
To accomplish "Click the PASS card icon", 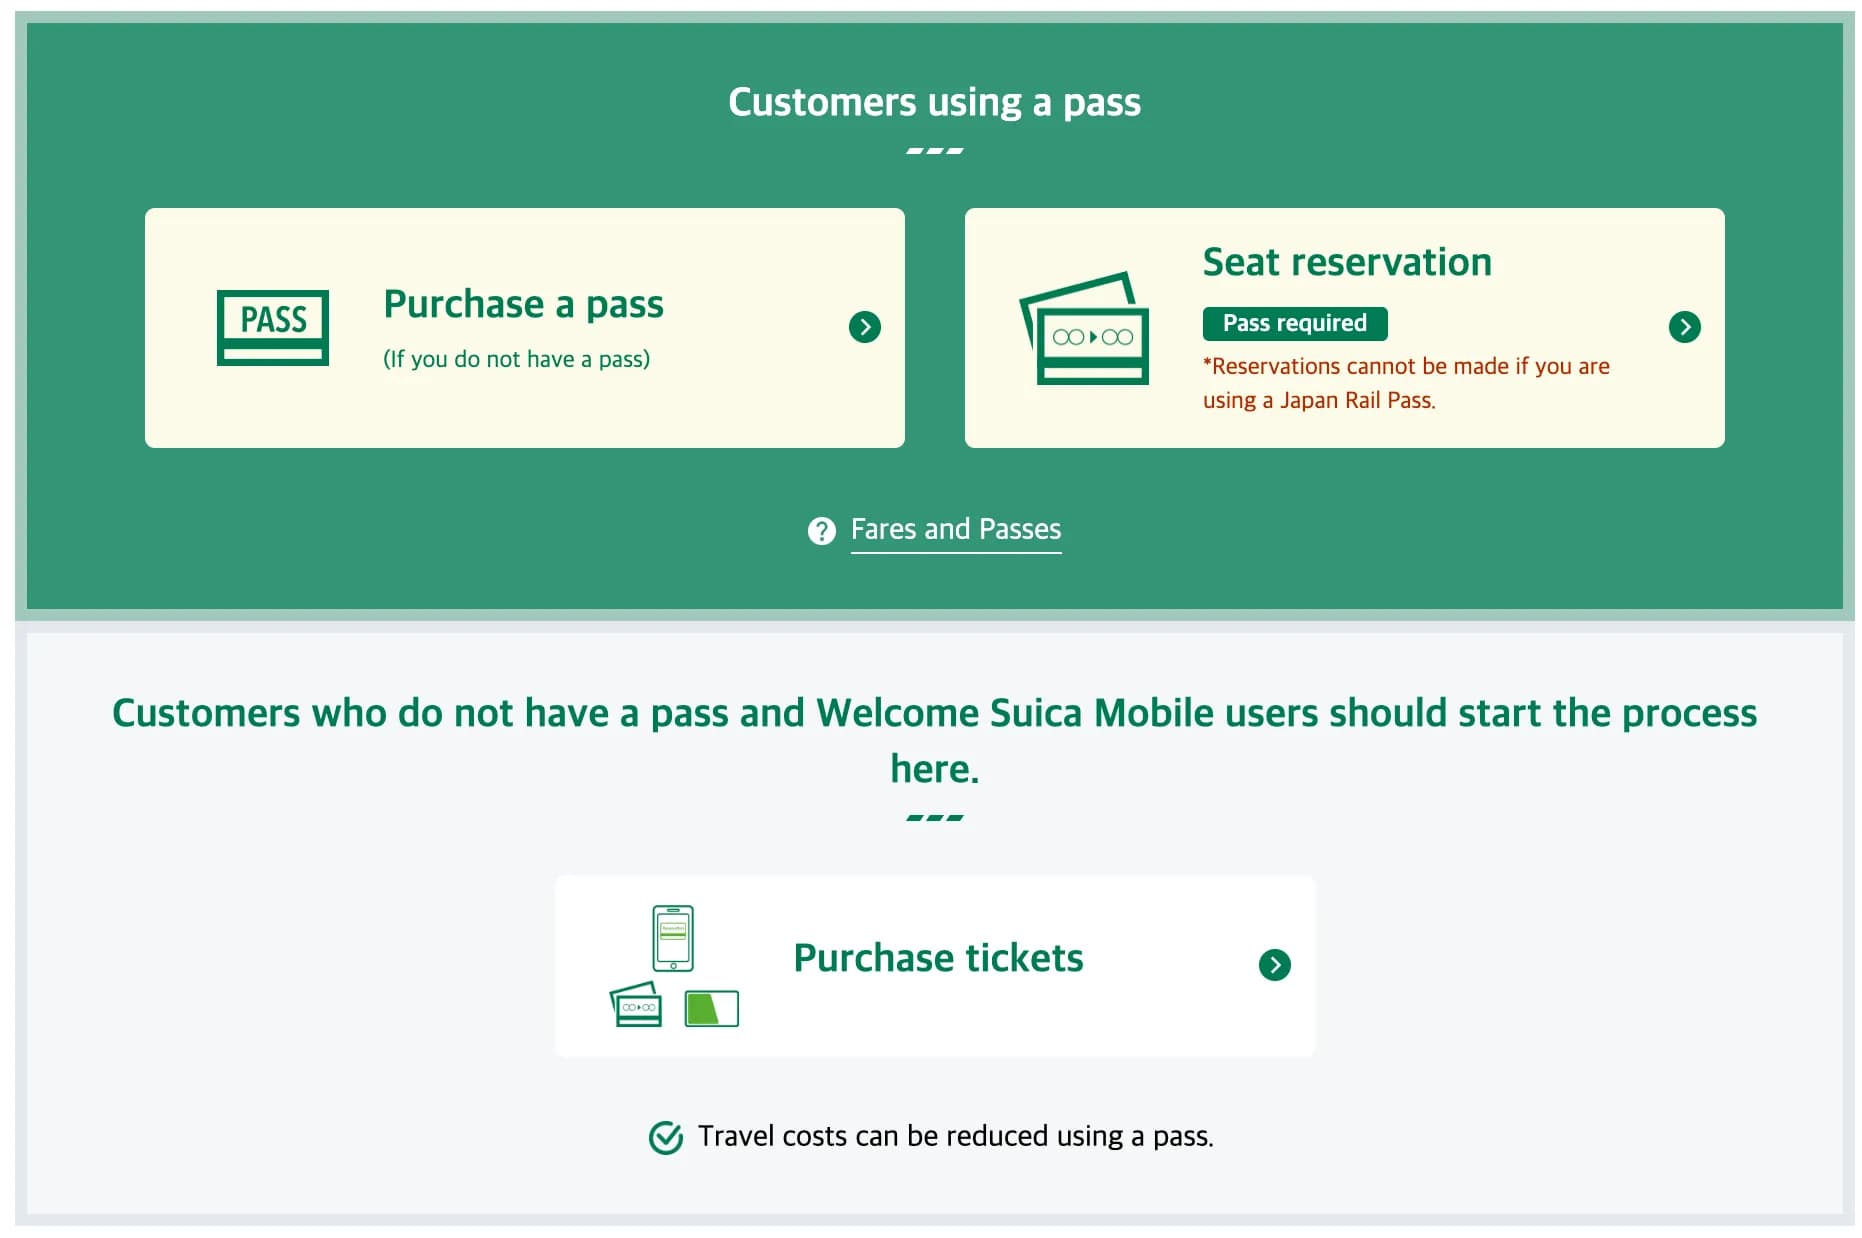I will click(x=273, y=327).
